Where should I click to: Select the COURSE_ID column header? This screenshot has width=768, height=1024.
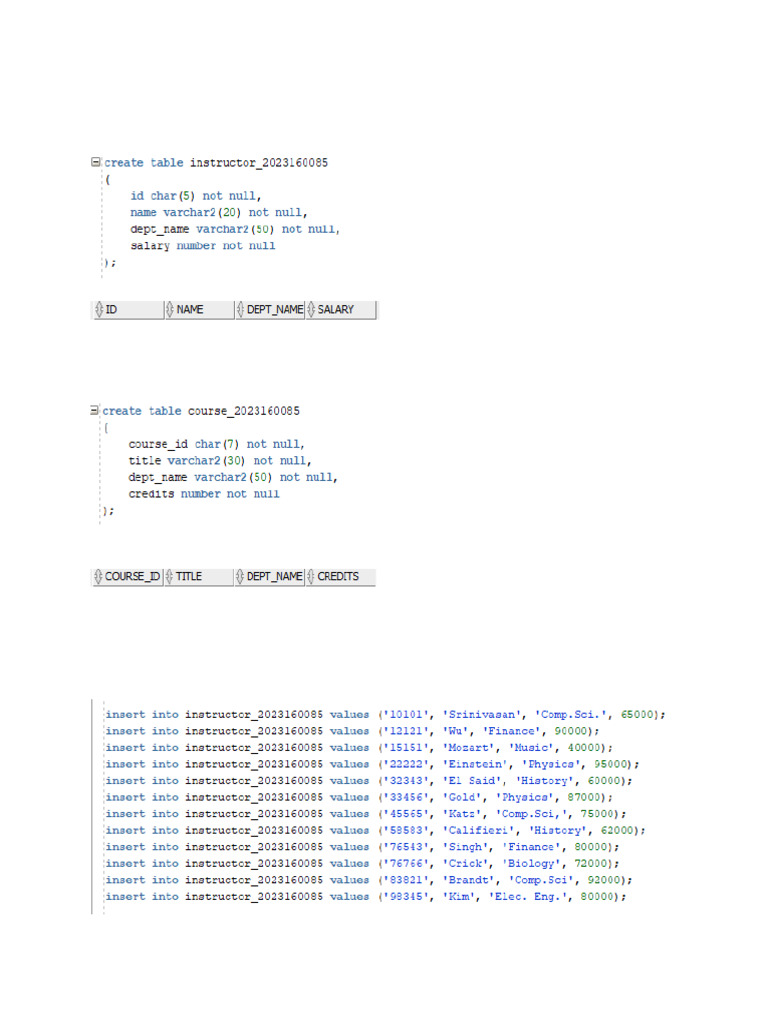pyautogui.click(x=127, y=577)
